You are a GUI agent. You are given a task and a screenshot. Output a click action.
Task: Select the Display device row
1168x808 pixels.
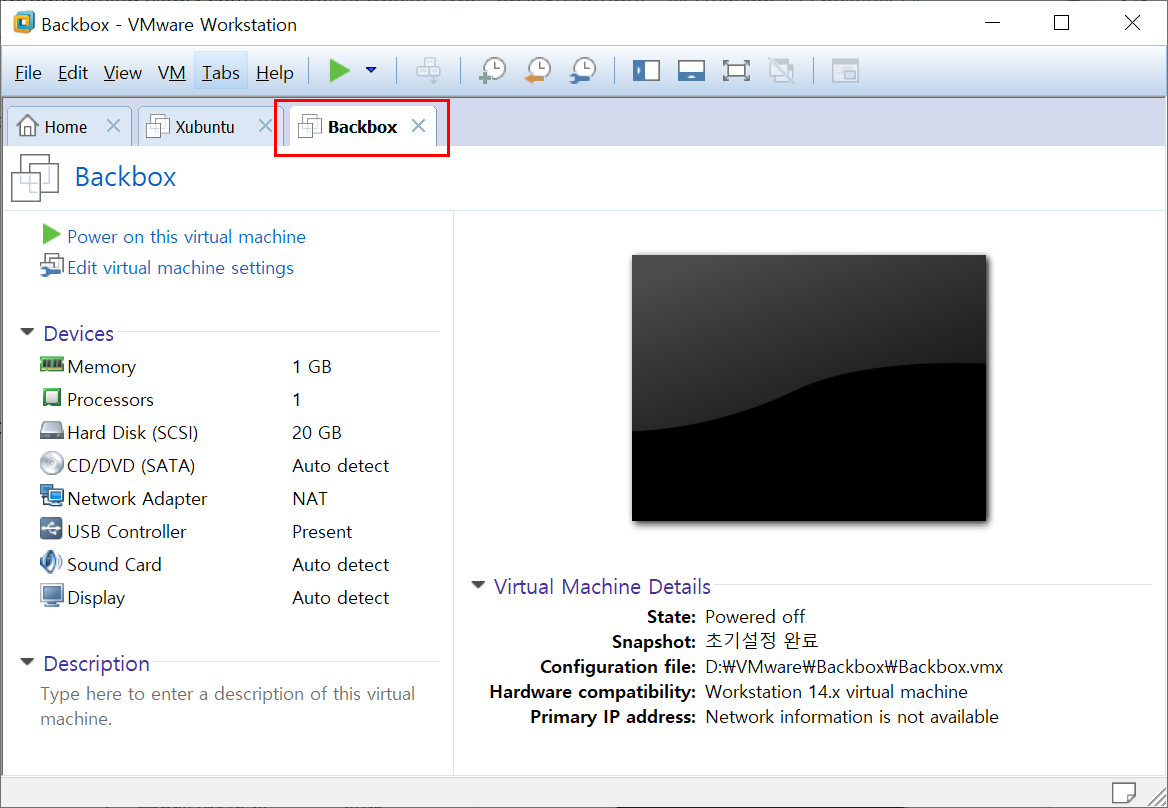coord(215,597)
